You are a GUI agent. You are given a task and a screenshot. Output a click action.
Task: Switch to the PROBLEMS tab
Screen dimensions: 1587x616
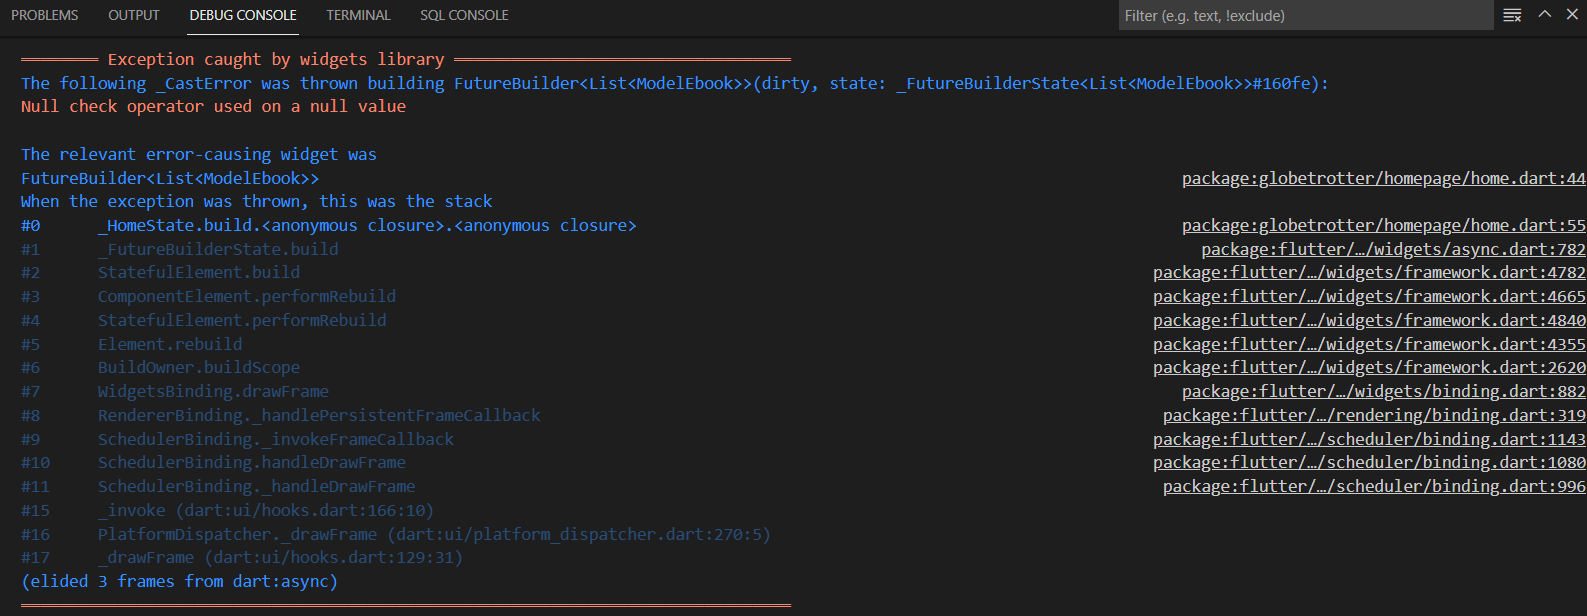pyautogui.click(x=45, y=15)
